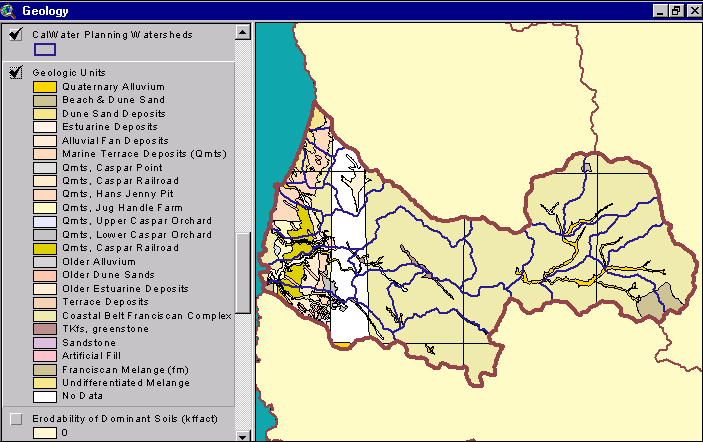Click the Older Alluvium label
703x442 pixels.
coord(99,261)
